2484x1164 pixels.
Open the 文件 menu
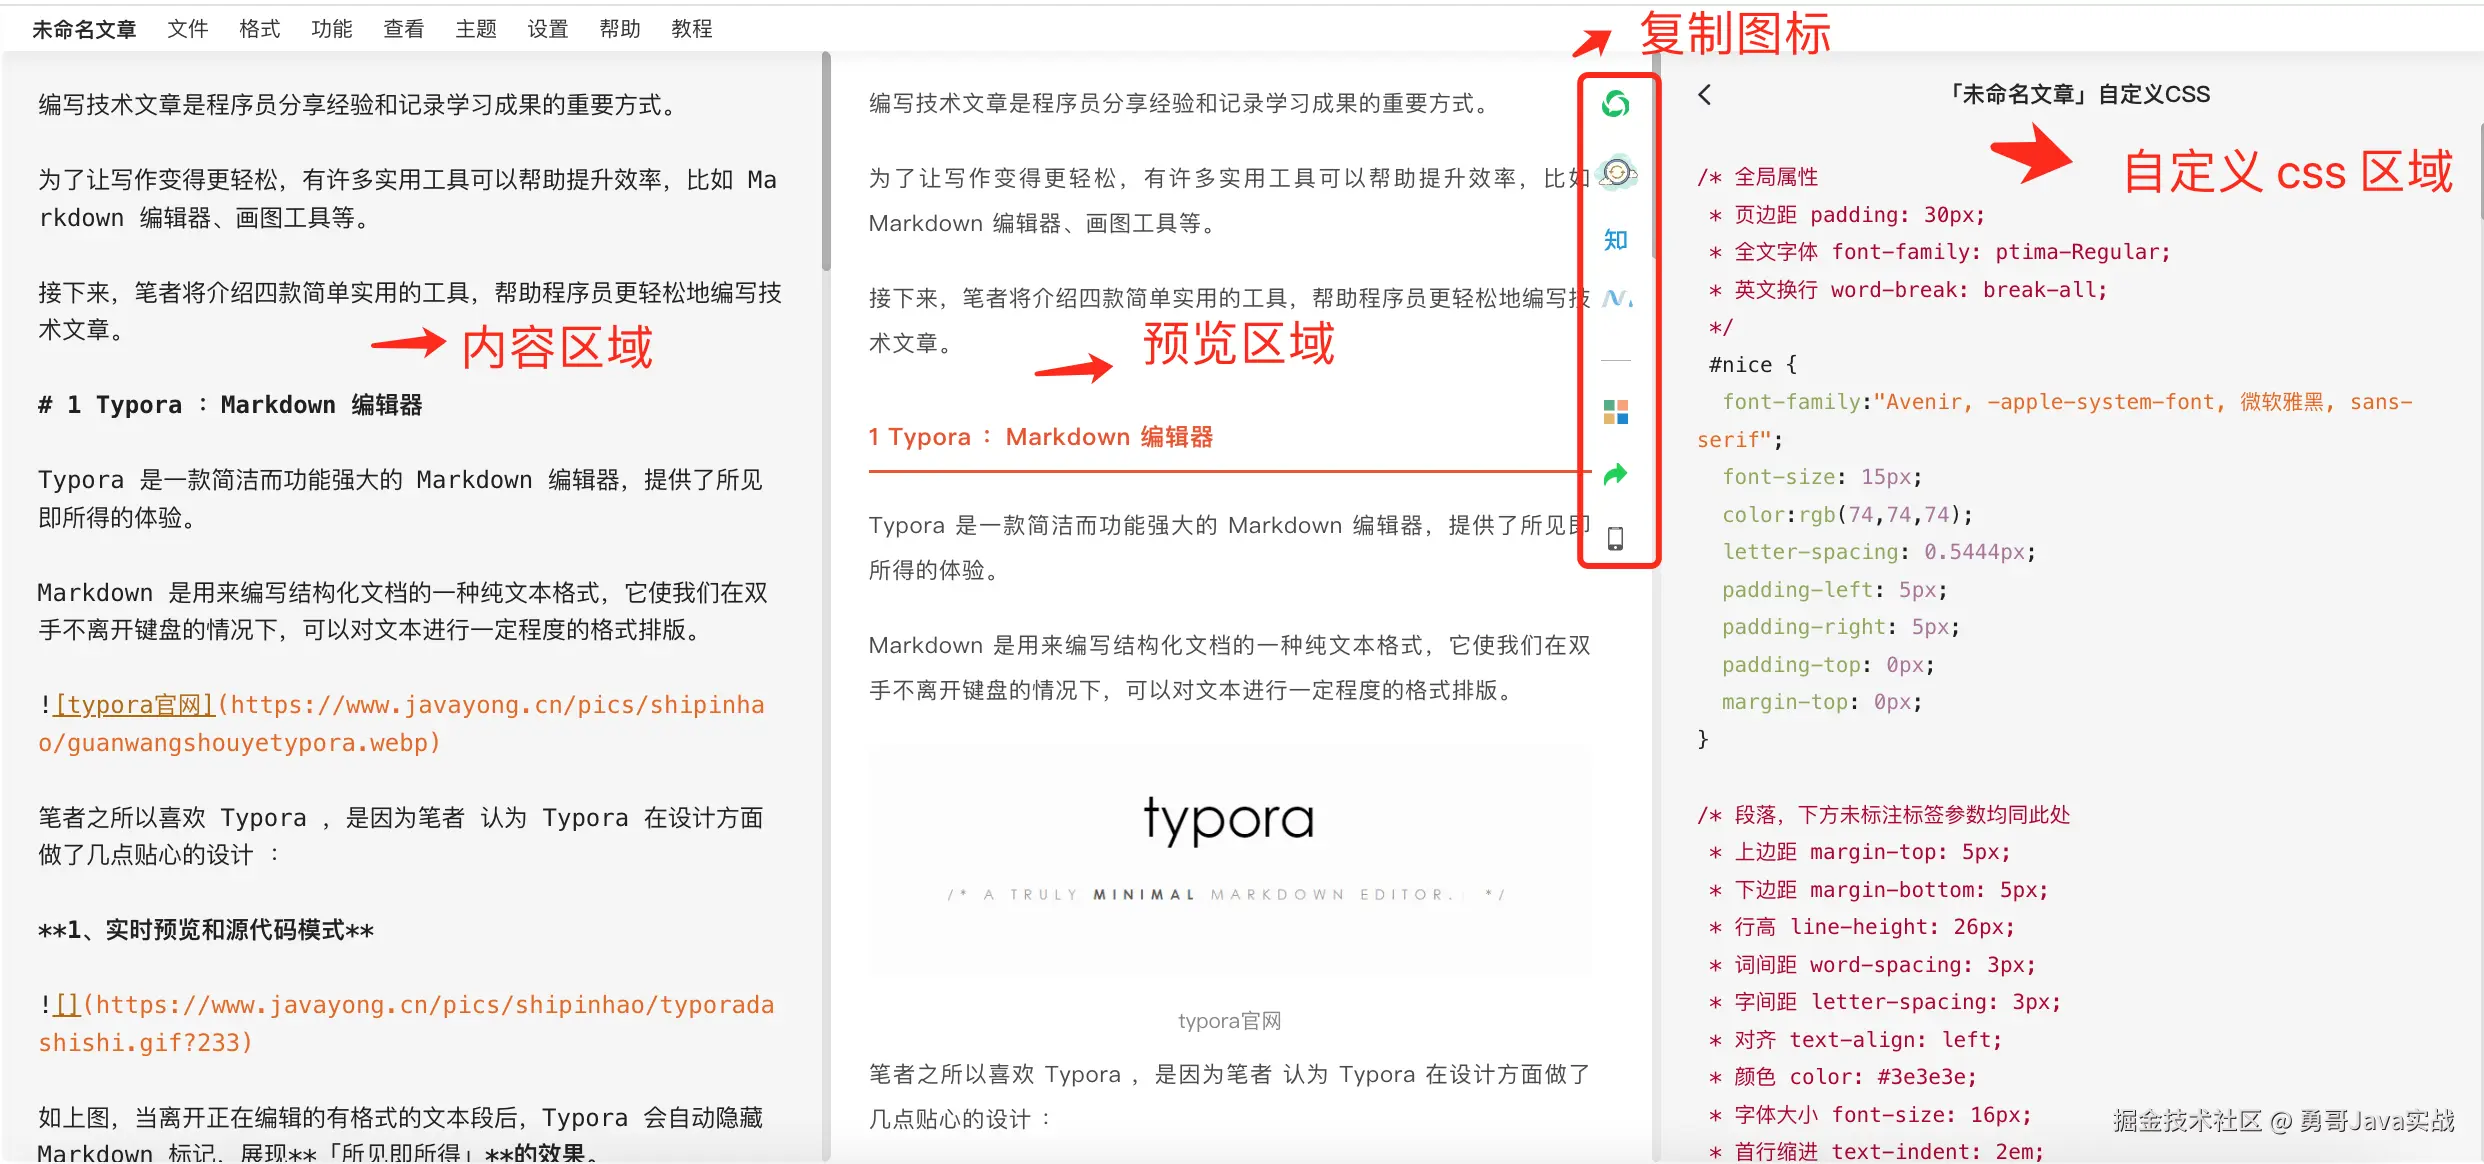(187, 29)
